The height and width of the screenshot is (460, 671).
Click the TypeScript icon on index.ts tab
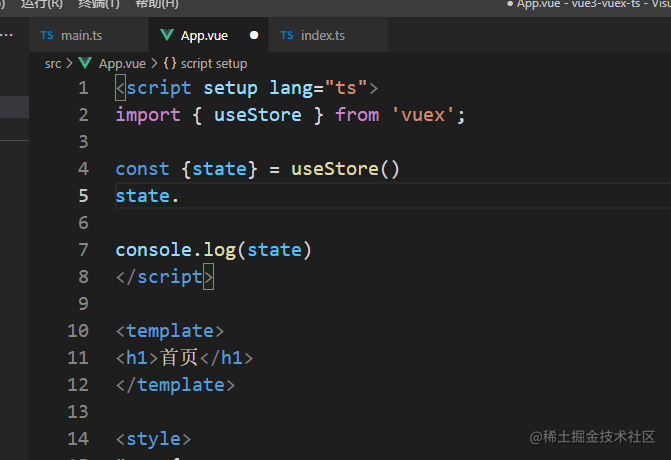pyautogui.click(x=287, y=35)
